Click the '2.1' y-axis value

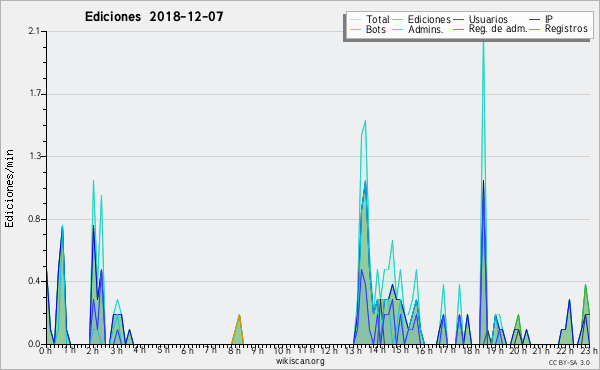tap(34, 31)
